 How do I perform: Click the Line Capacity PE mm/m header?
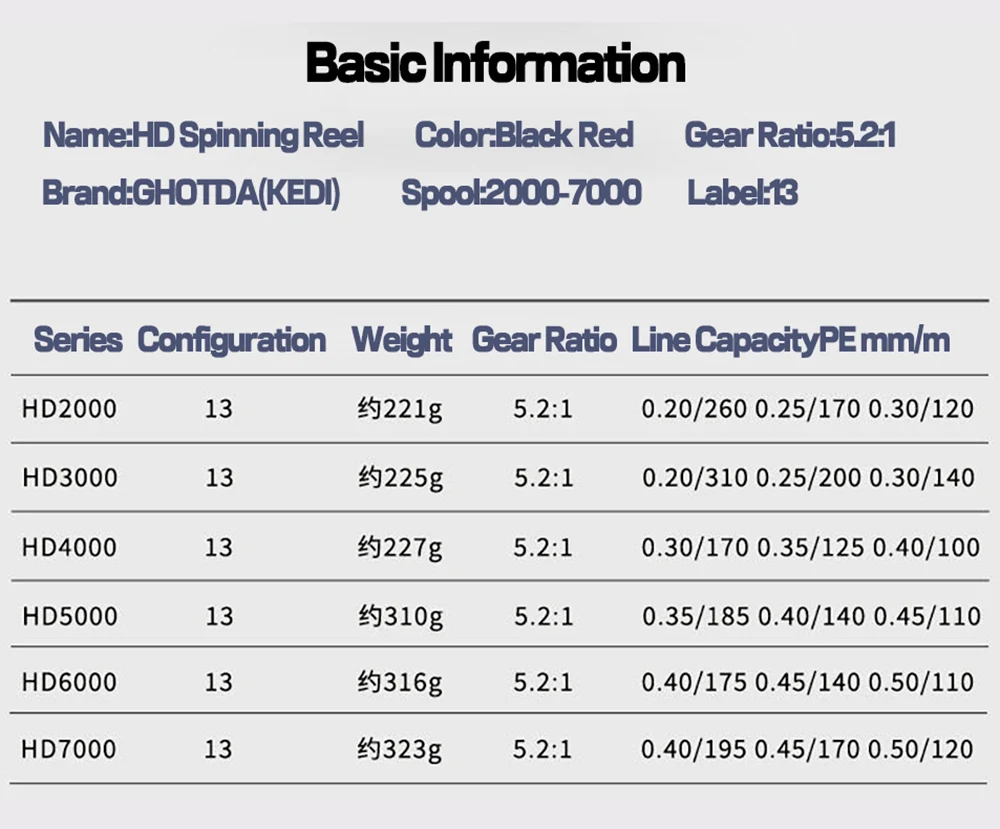790,340
